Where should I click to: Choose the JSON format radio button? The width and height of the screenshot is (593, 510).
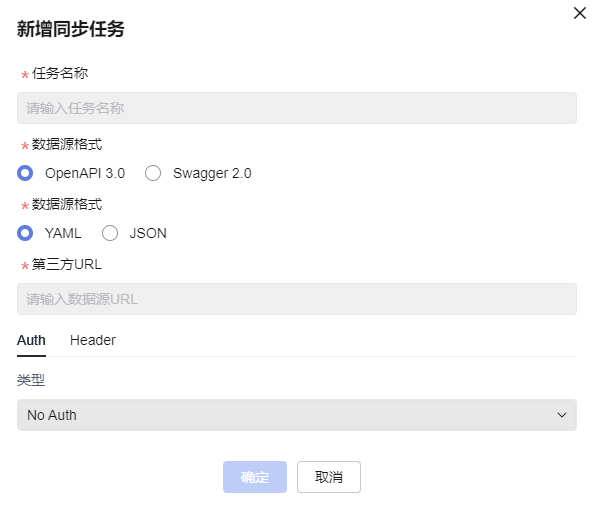tap(110, 233)
